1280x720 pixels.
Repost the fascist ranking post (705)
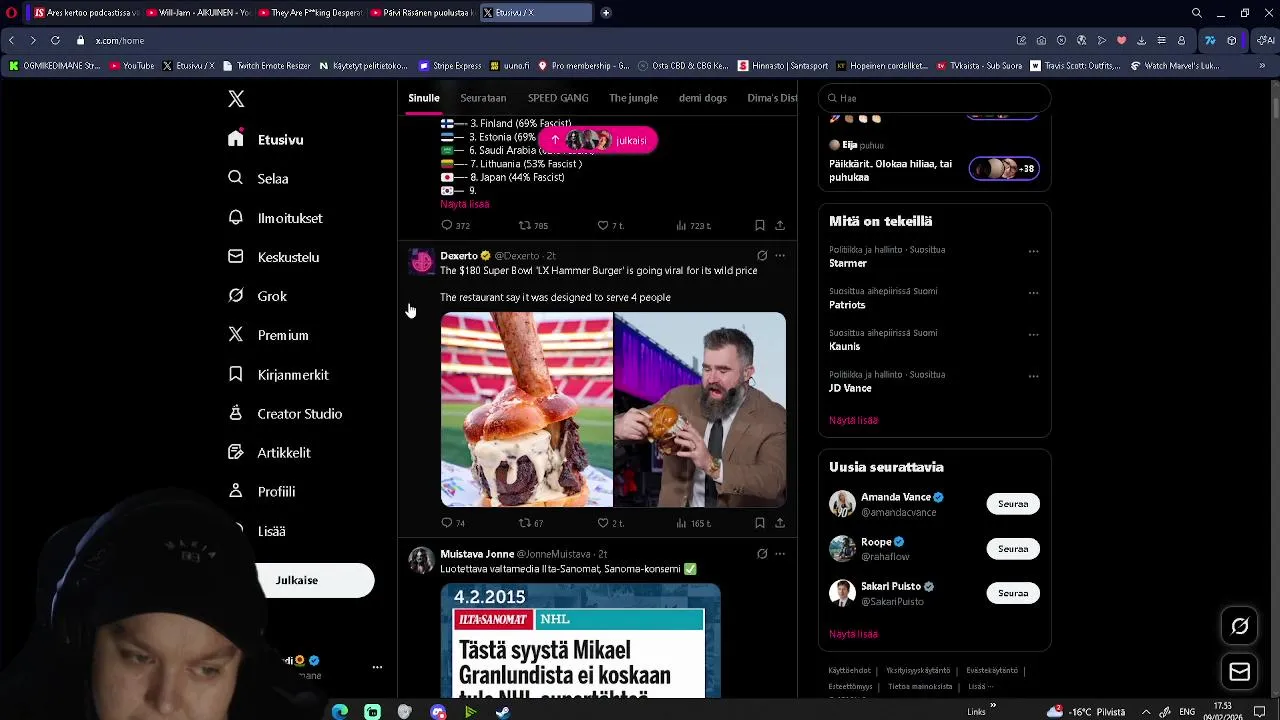coord(533,226)
